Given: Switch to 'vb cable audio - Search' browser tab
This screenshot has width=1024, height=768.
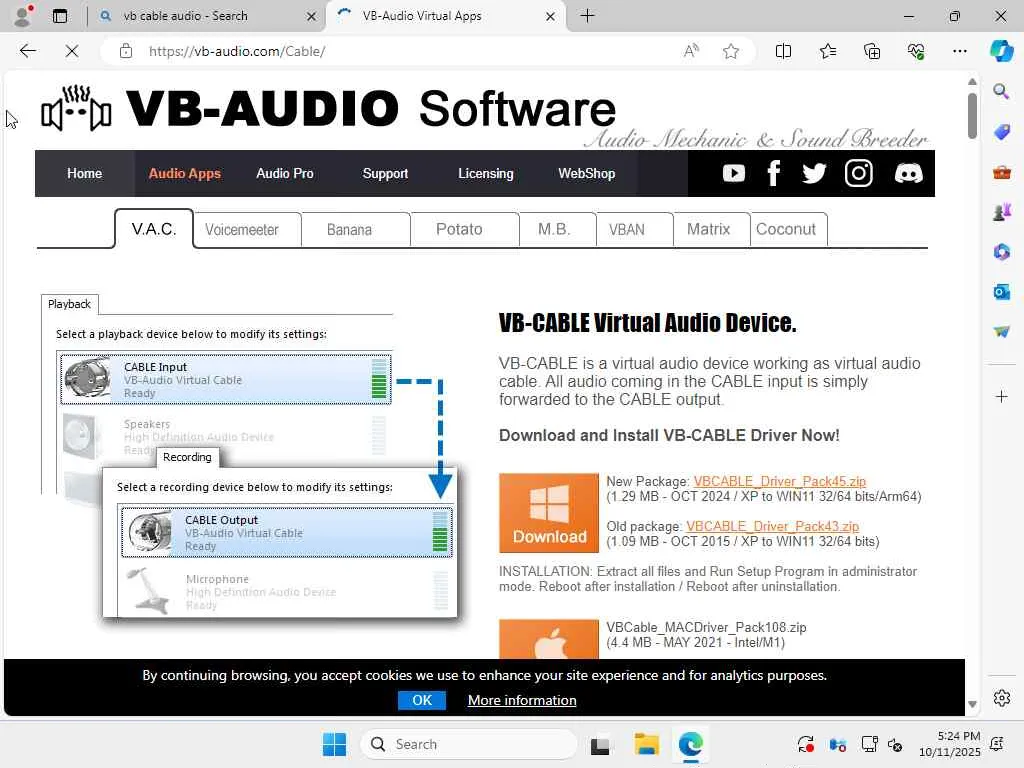Looking at the screenshot, I should pyautogui.click(x=202, y=16).
